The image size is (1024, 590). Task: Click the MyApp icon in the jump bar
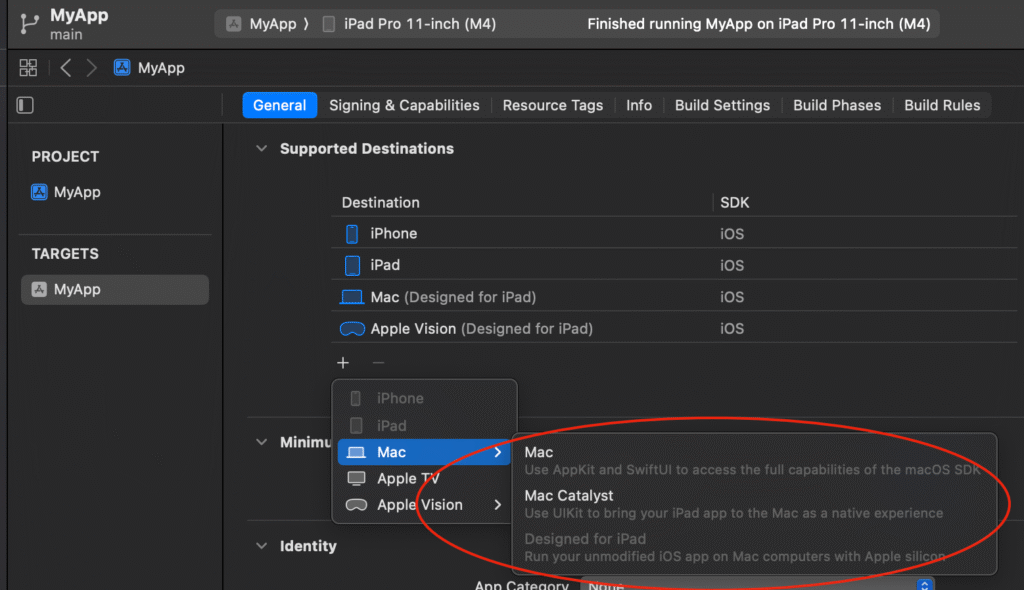point(122,67)
